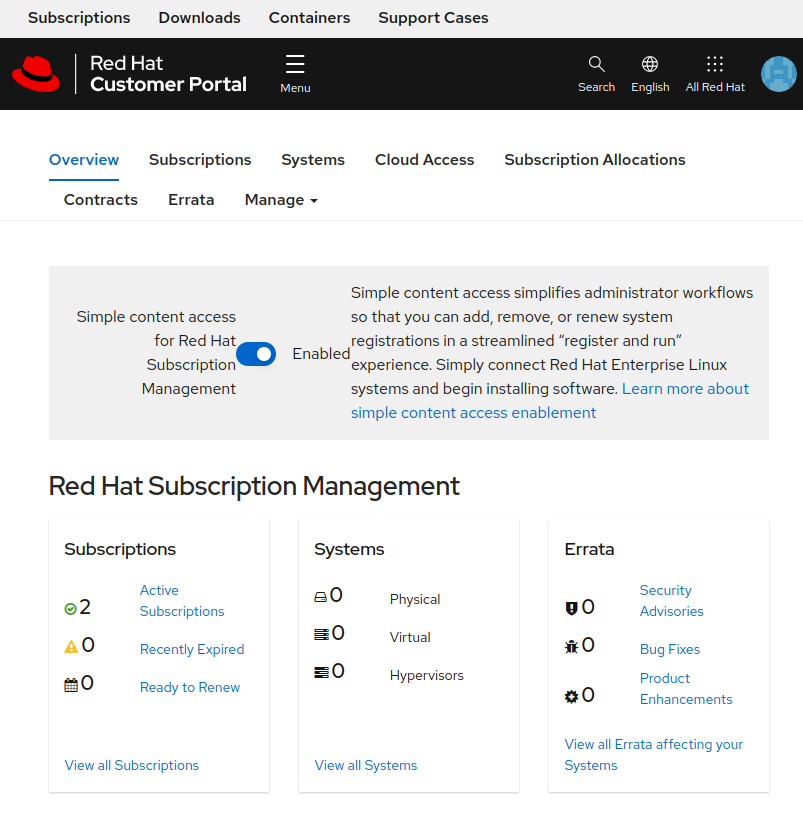803x821 pixels.
Task: Click the user avatar icon
Action: (778, 74)
